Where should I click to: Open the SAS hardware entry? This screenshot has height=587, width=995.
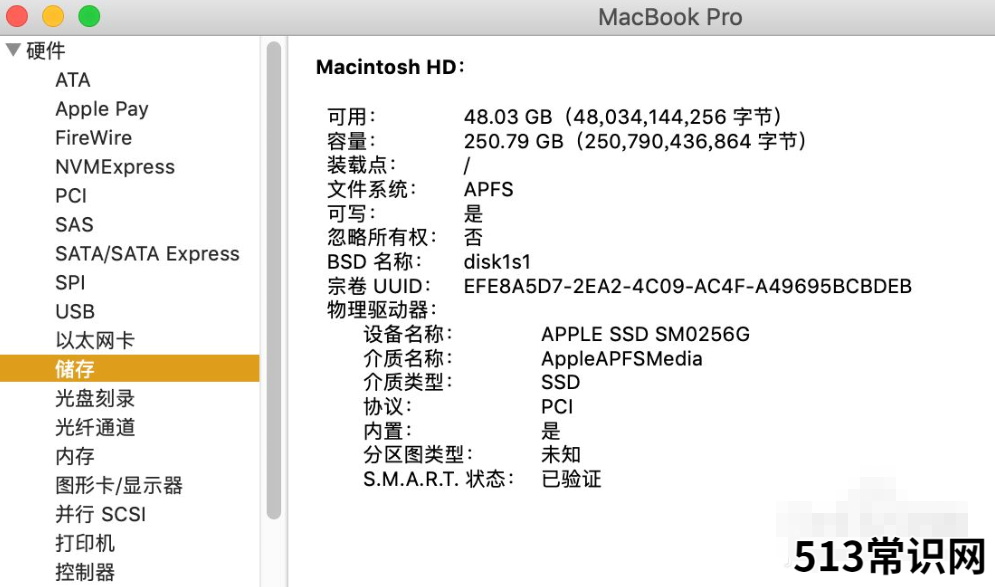74,225
